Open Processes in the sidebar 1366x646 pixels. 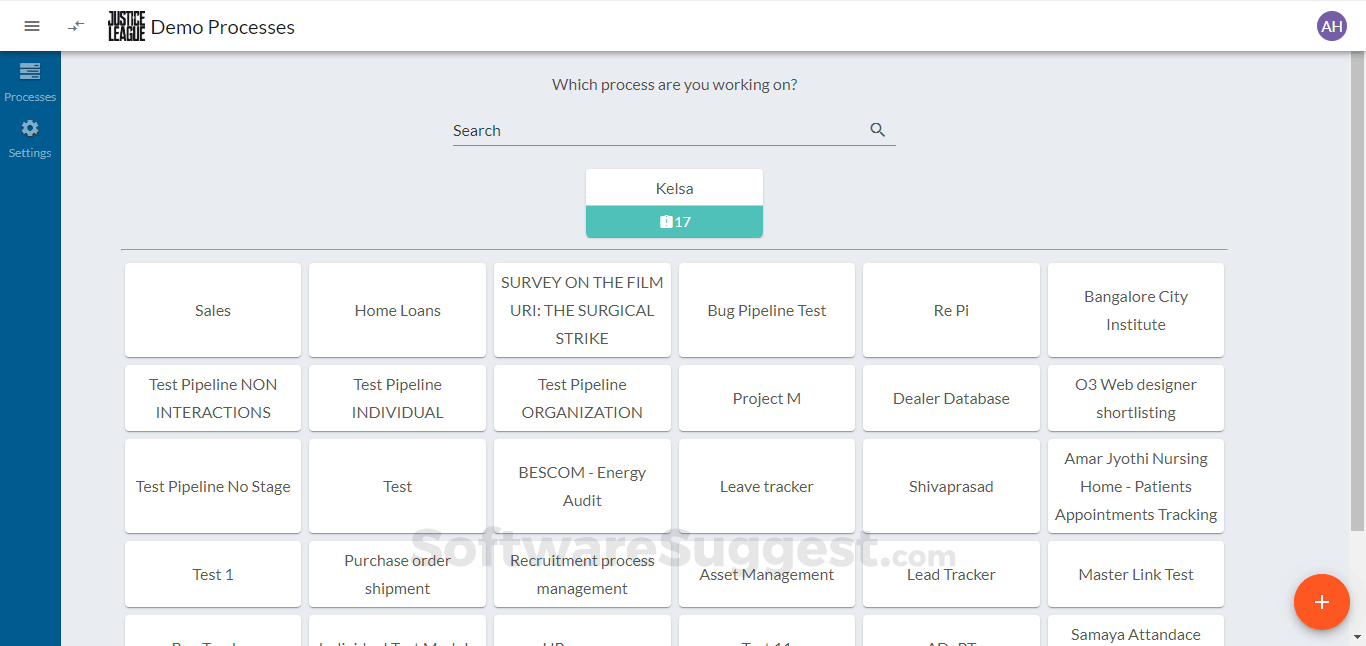(x=30, y=82)
